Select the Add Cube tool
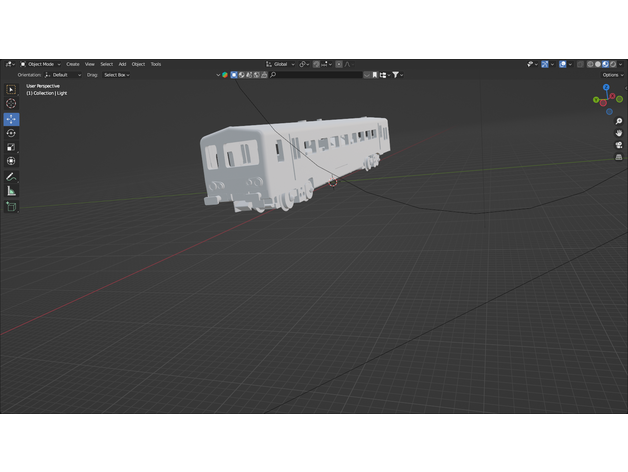 click(x=11, y=207)
